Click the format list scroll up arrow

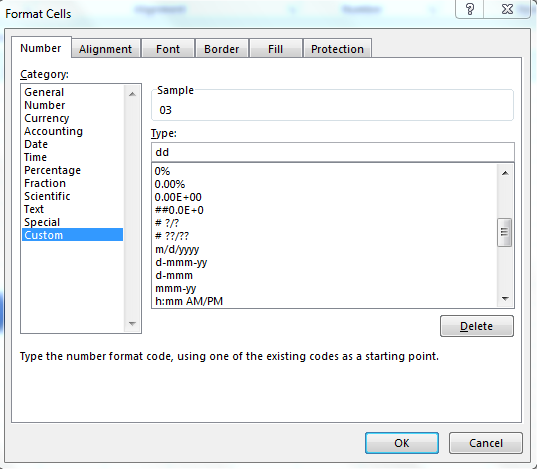[x=505, y=173]
